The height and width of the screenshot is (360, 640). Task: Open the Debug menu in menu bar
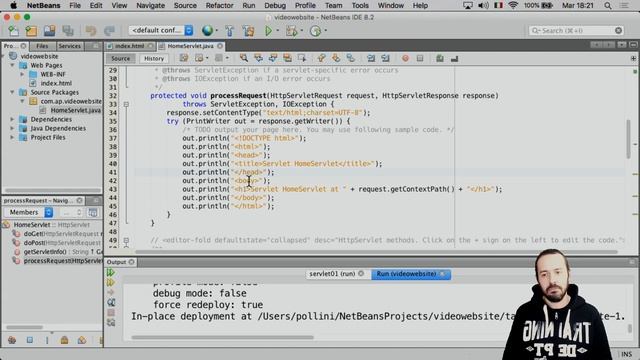(x=275, y=6)
